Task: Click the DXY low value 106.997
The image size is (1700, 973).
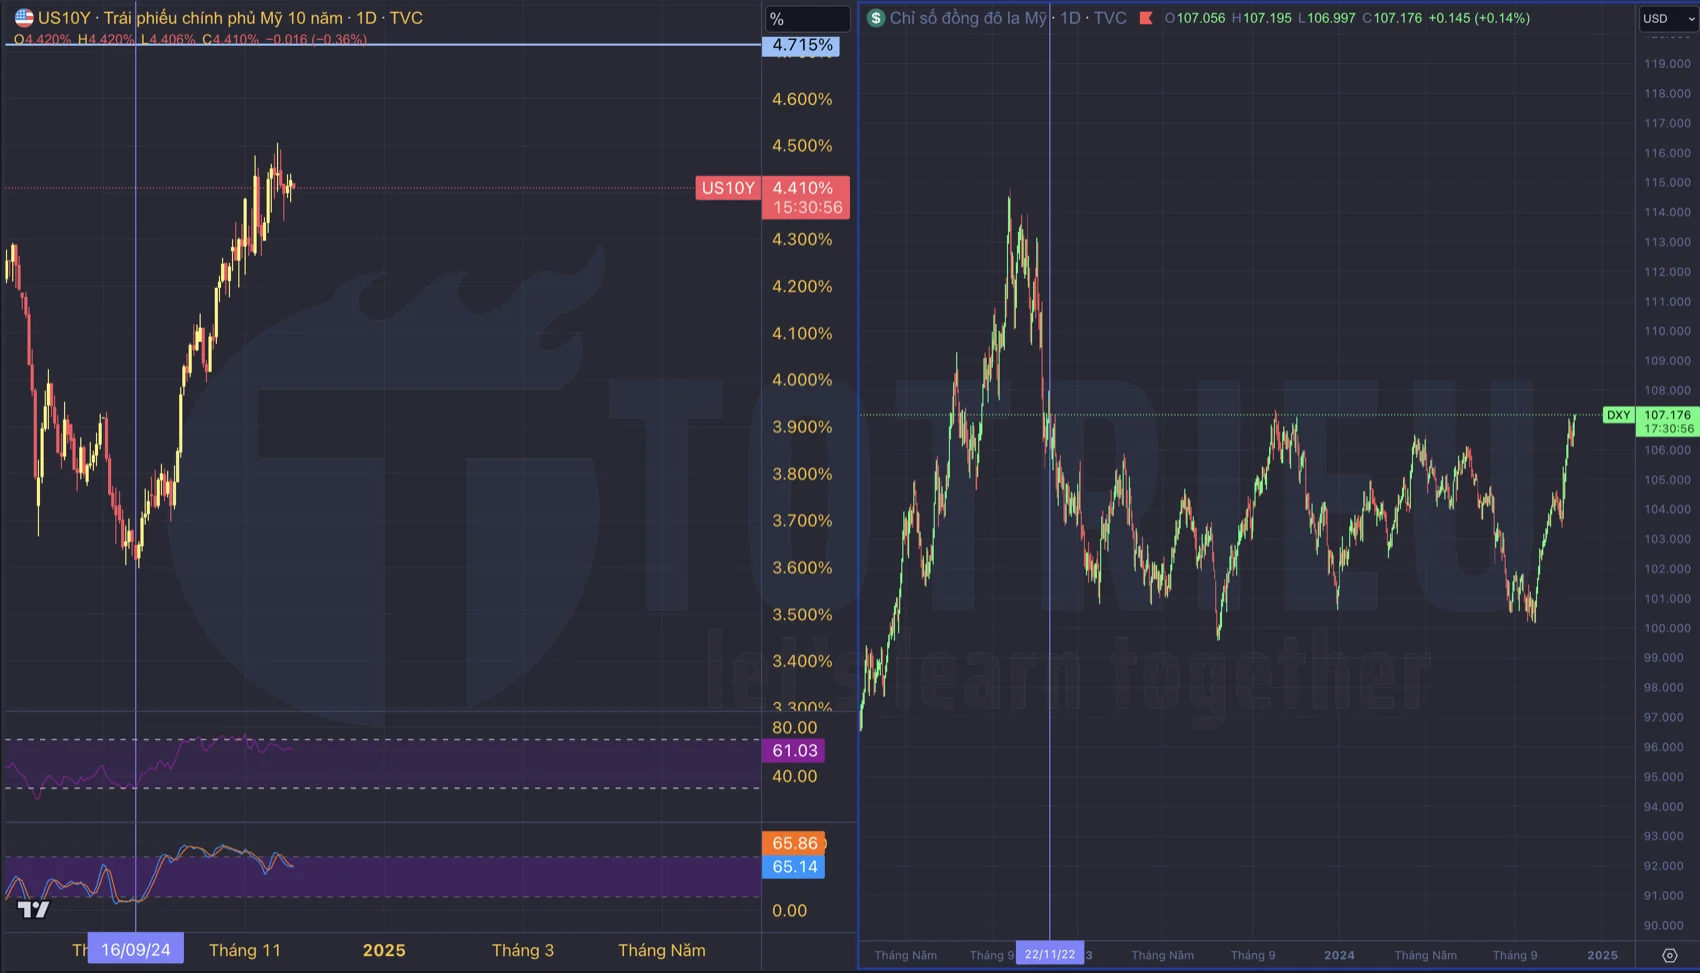Action: (x=1332, y=18)
